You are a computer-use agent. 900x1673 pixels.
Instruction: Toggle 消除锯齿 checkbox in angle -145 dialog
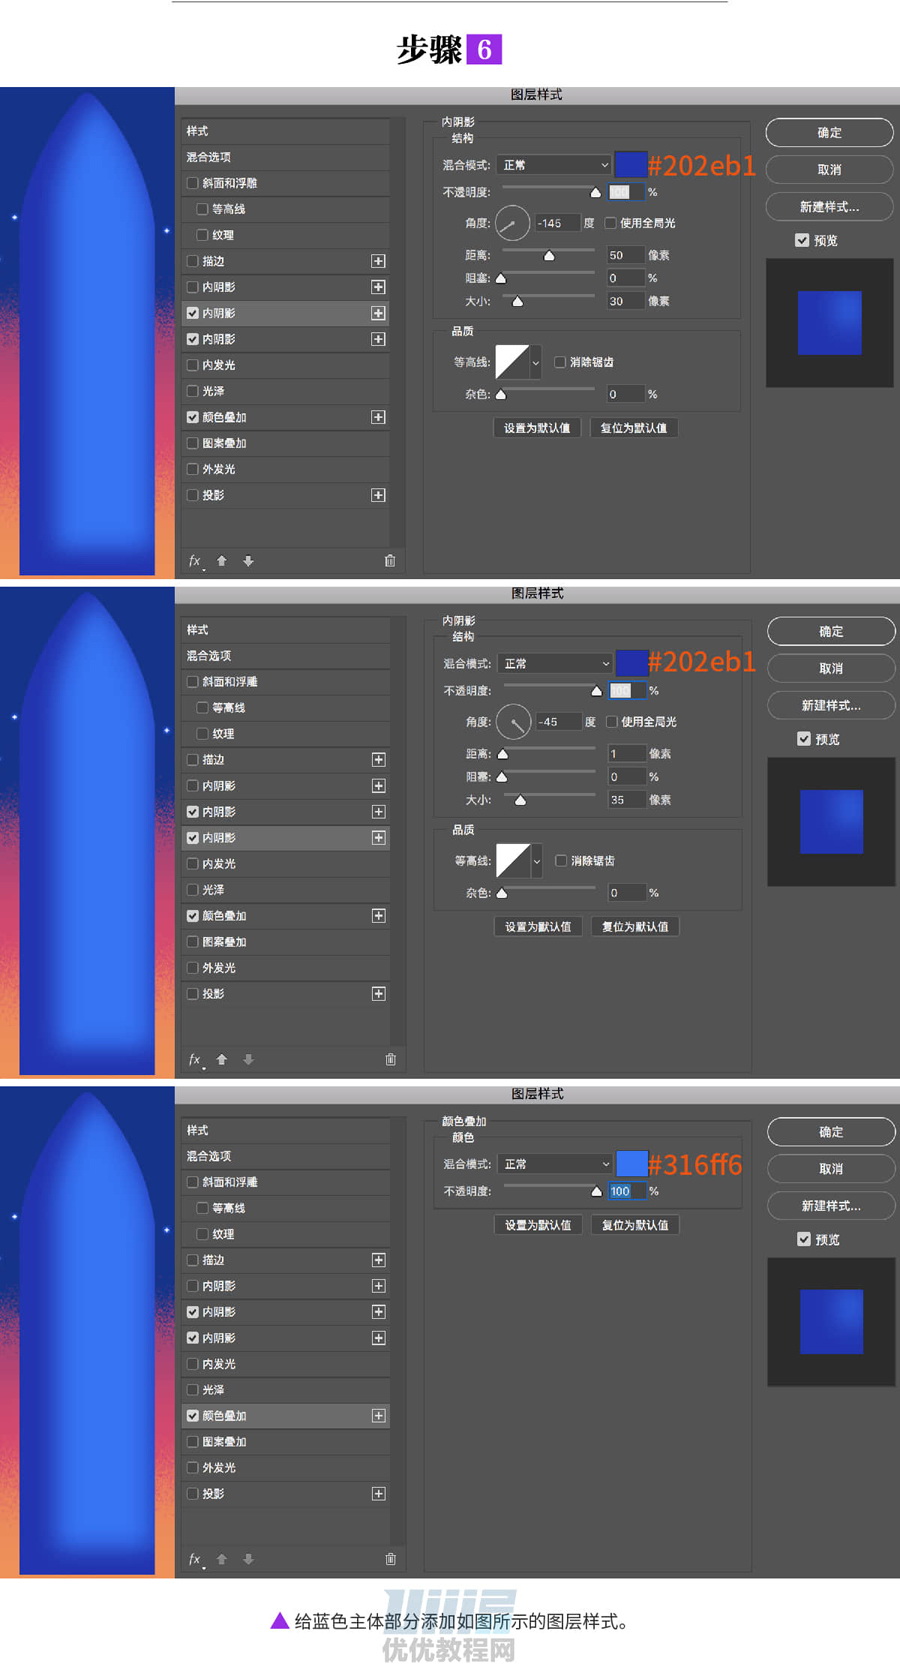tap(560, 362)
